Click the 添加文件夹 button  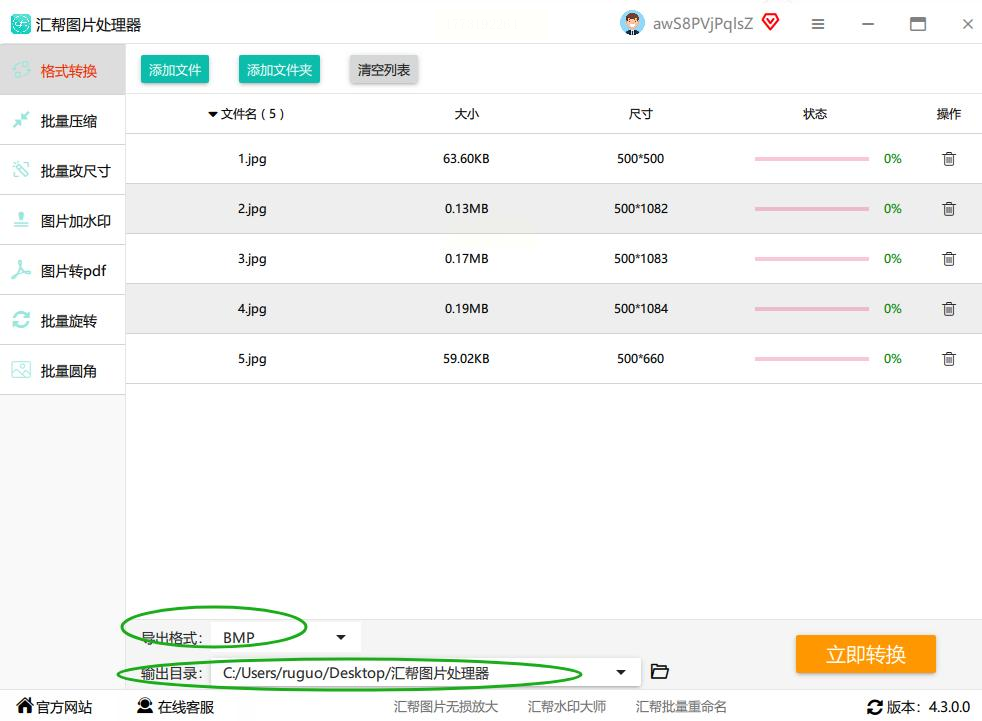[279, 70]
